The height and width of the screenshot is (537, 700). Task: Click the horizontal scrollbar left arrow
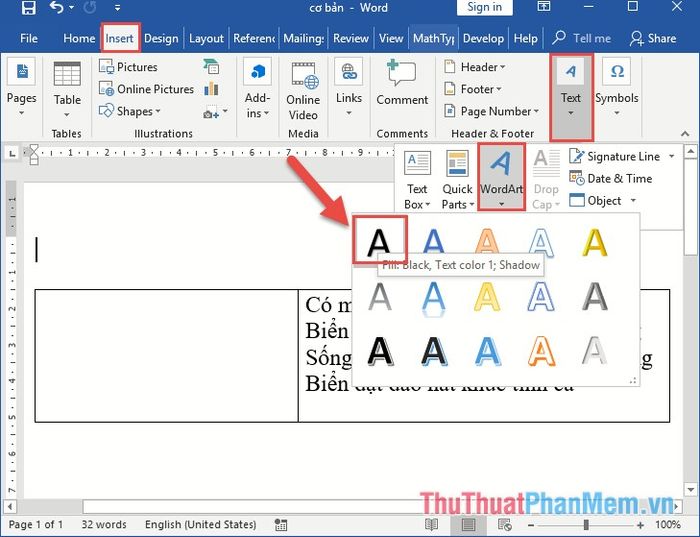(x=9, y=507)
